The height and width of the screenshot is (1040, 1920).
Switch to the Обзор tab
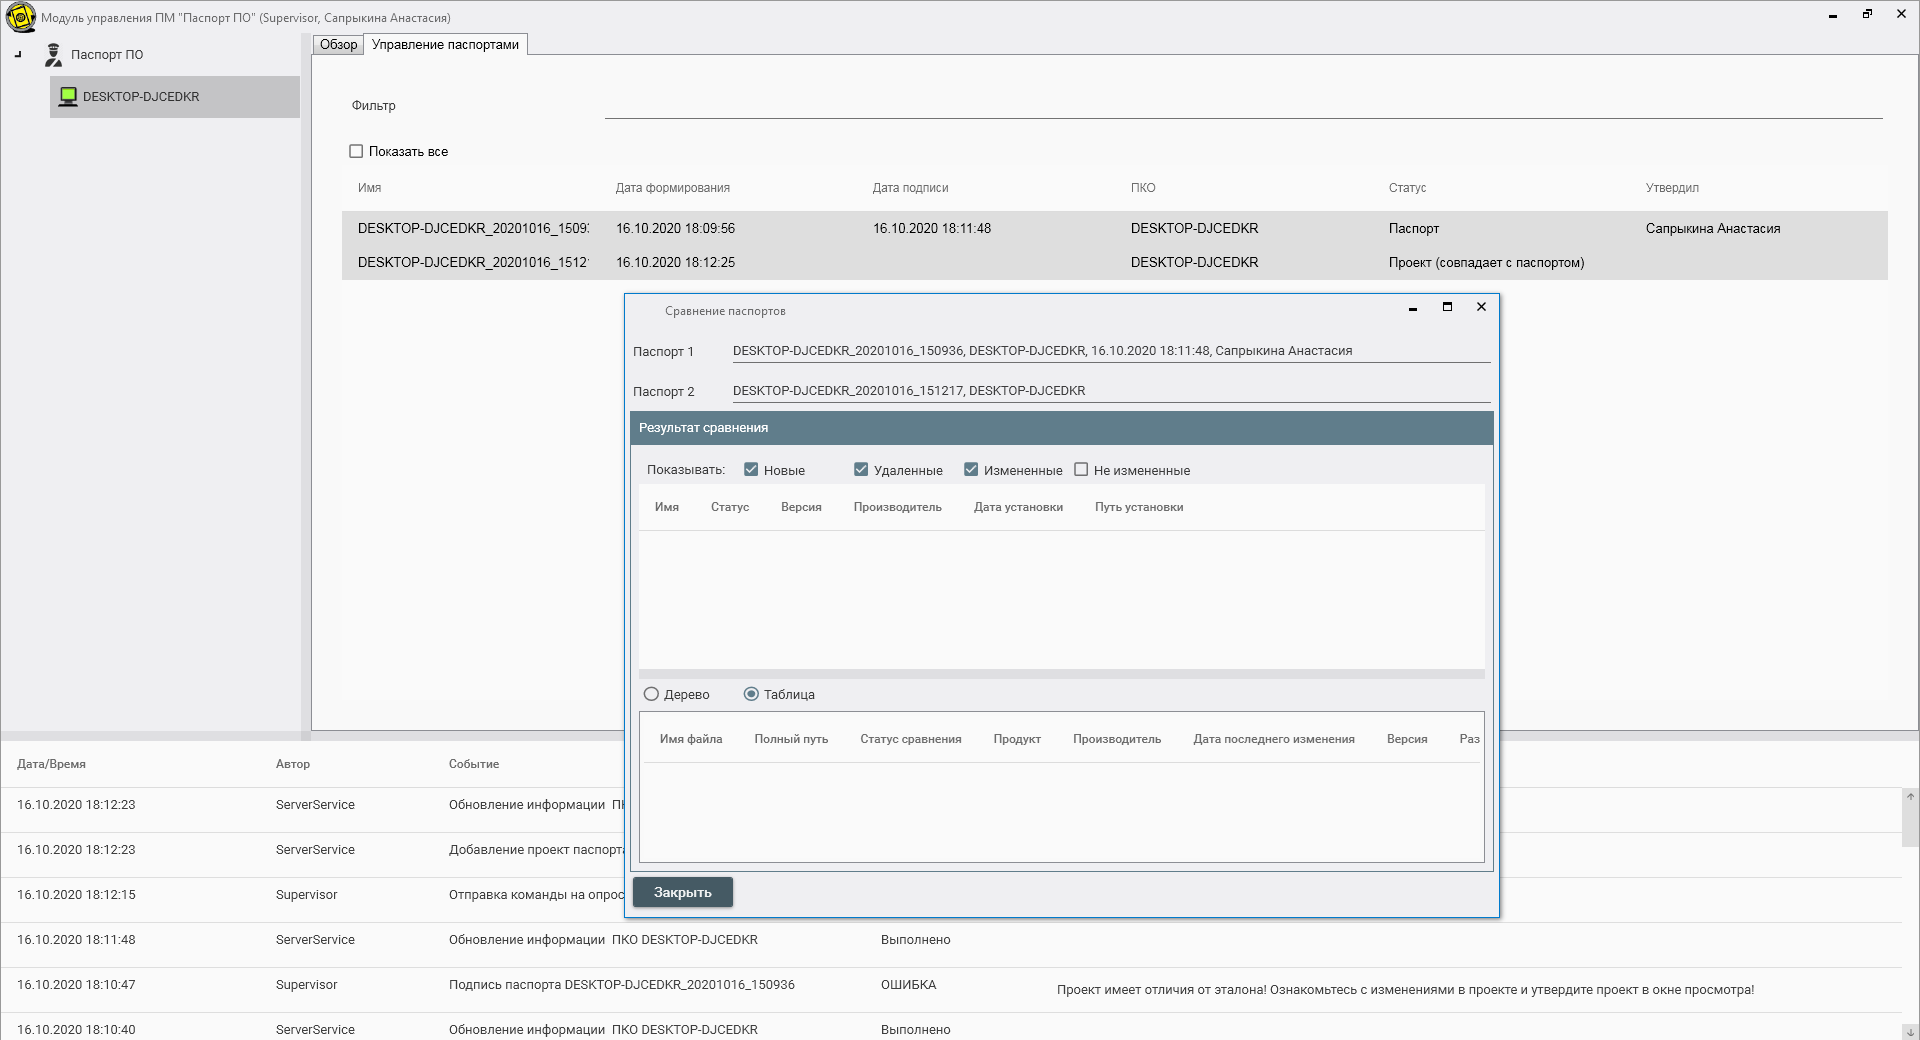point(338,45)
